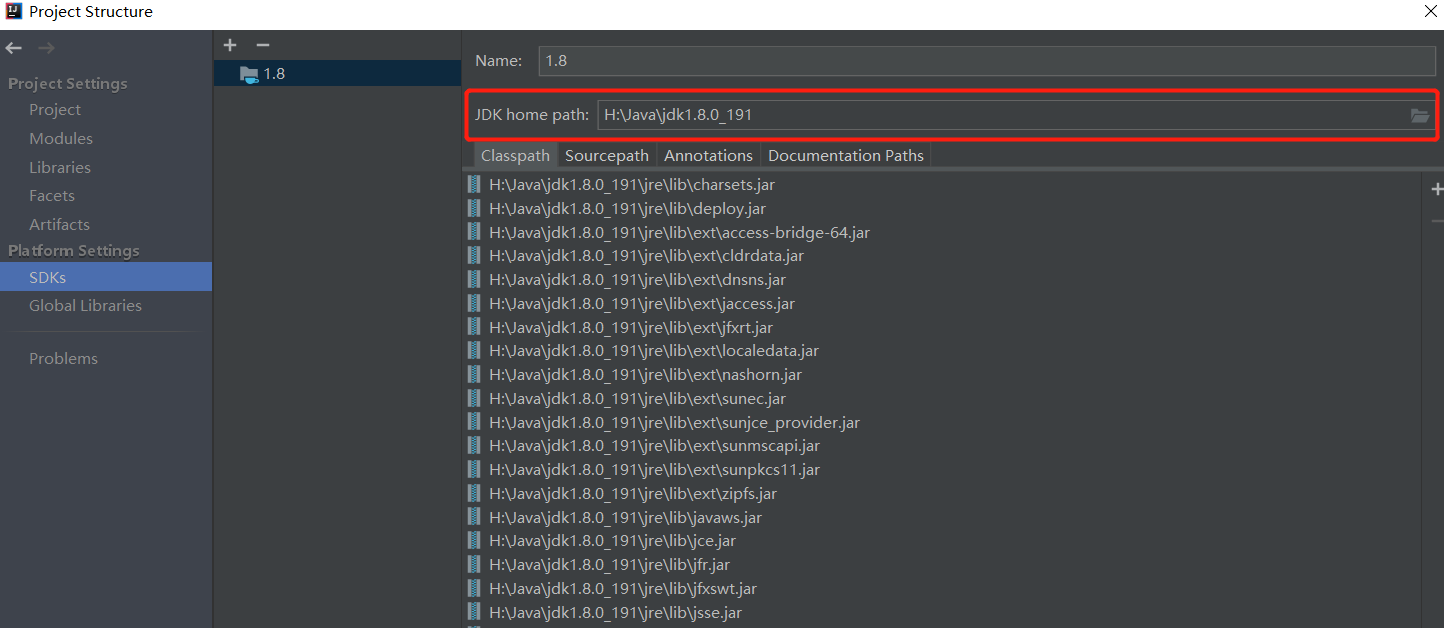1444x628 pixels.
Task: Click the back navigation arrow
Action: pyautogui.click(x=14, y=48)
